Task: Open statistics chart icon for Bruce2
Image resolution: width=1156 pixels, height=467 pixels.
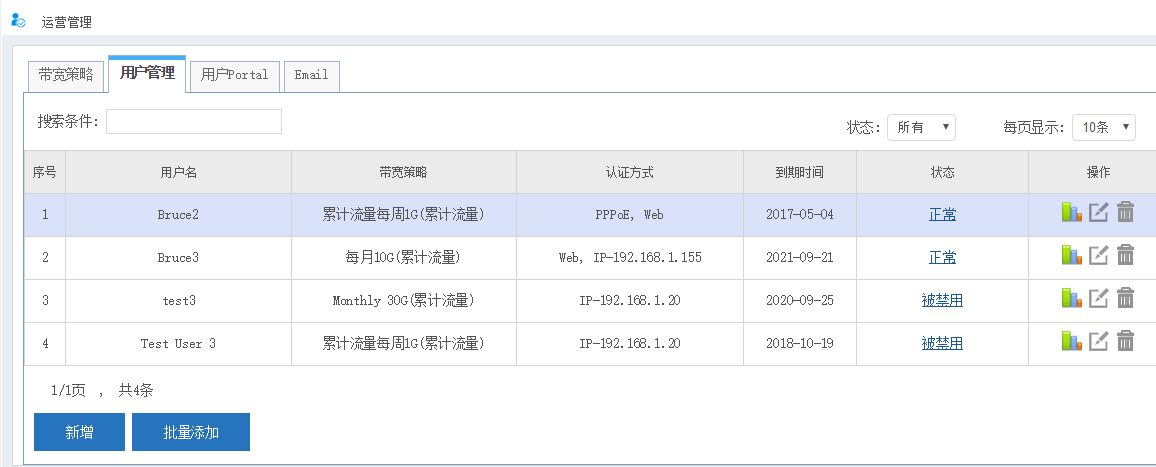Action: coord(1071,213)
